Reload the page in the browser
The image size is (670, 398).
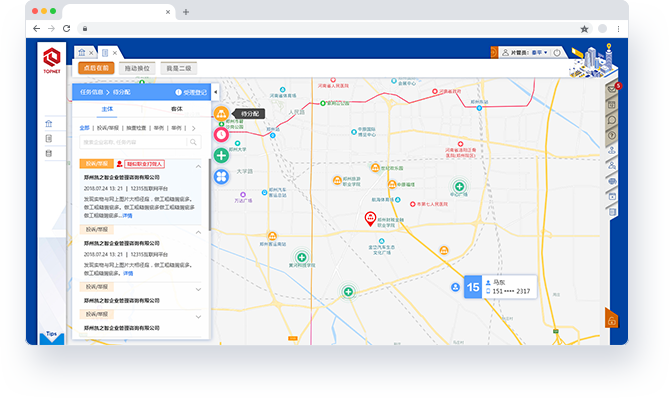pos(66,29)
